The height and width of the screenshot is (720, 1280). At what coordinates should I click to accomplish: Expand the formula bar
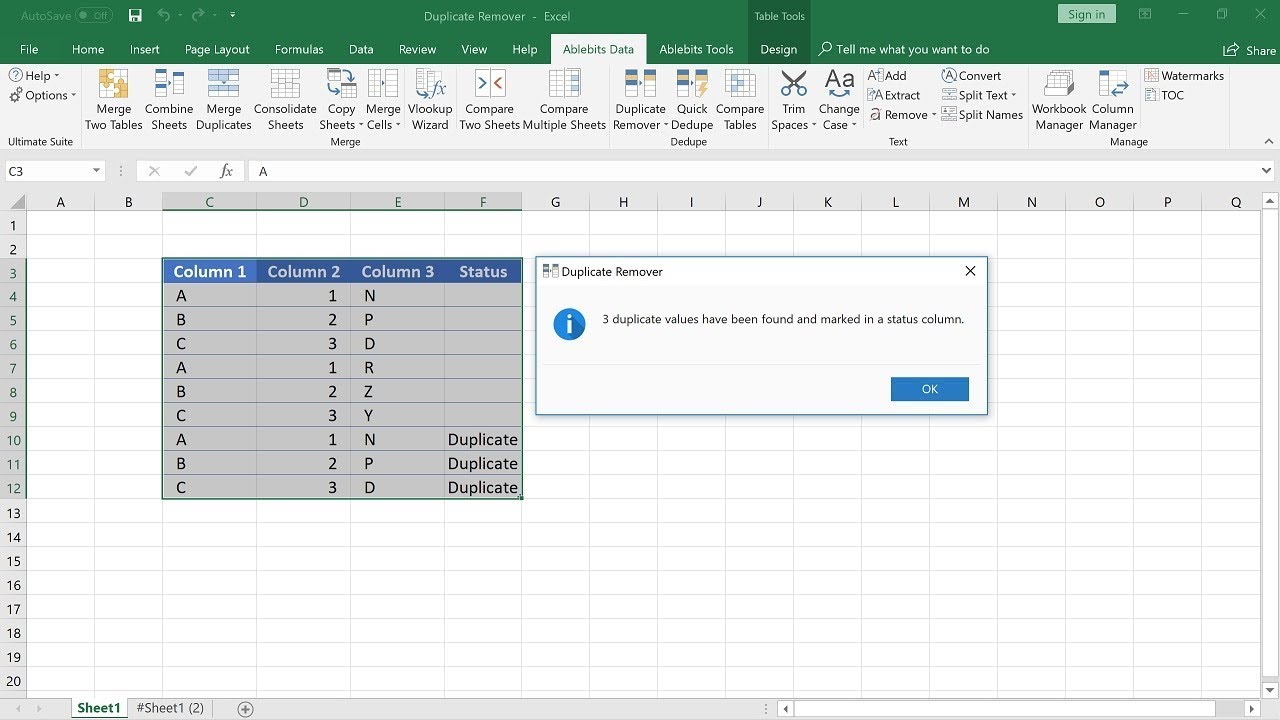pyautogui.click(x=1267, y=171)
